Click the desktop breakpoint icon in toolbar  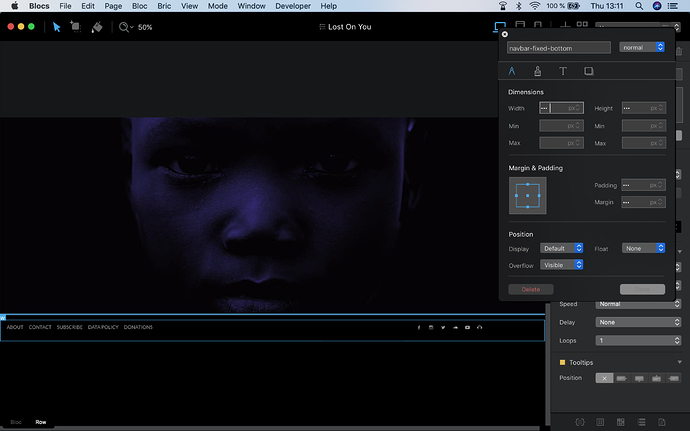point(500,27)
